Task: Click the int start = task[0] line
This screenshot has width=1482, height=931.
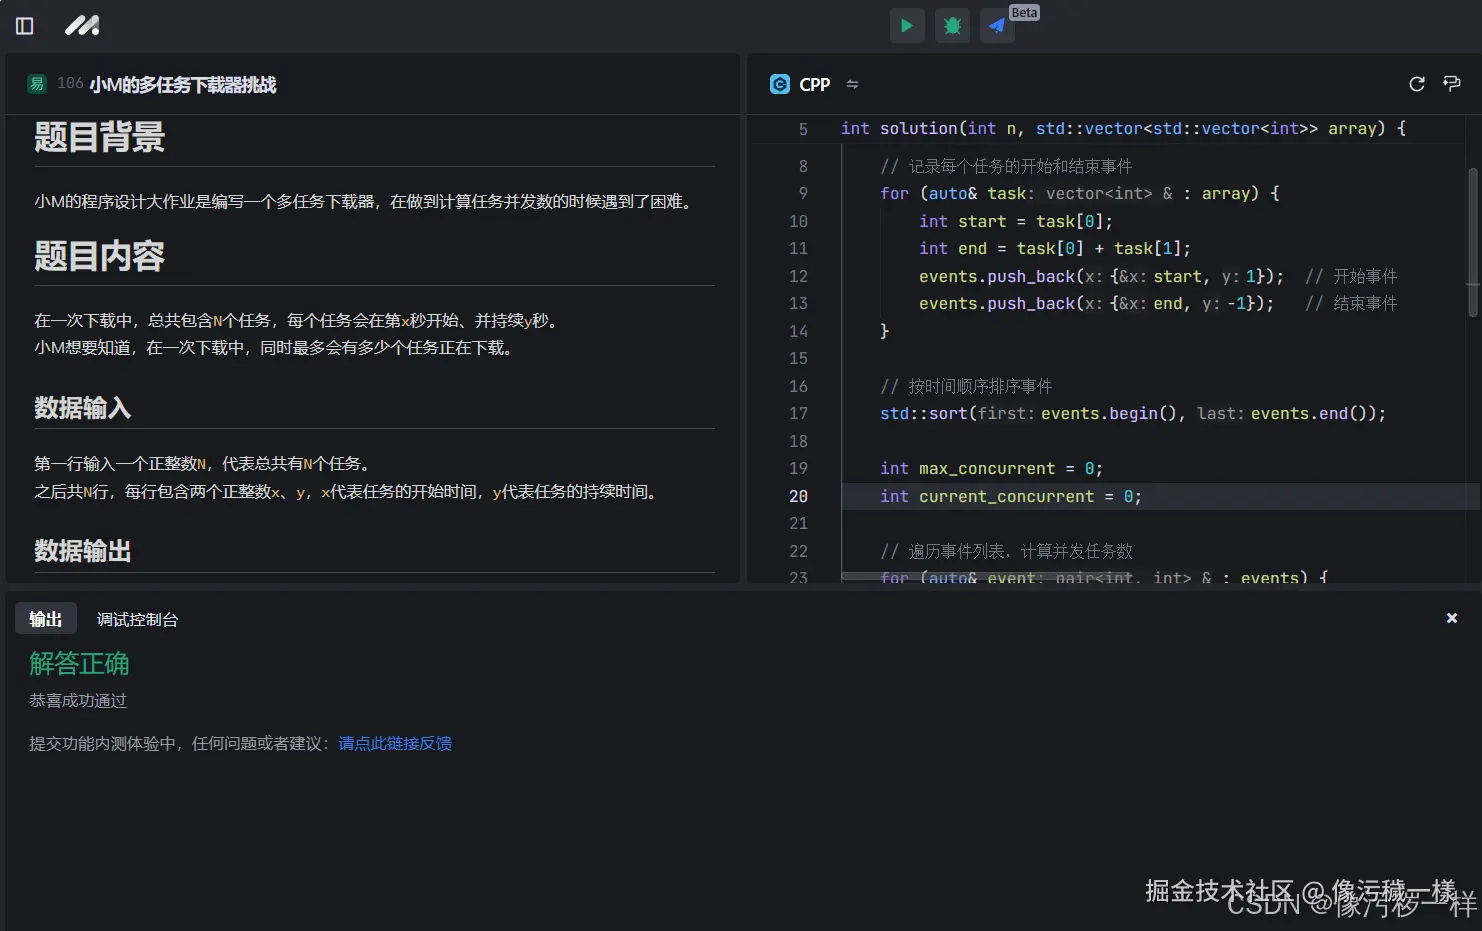Action: point(1016,221)
